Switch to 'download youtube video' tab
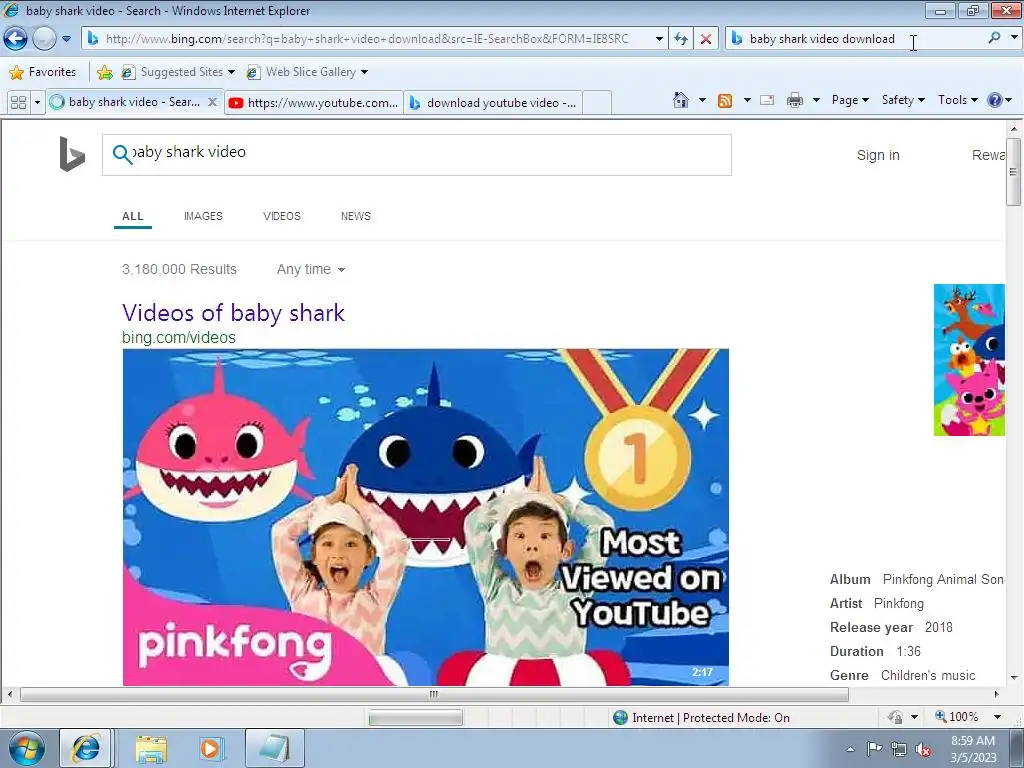Screen dimensions: 1024x768 [x=493, y=103]
